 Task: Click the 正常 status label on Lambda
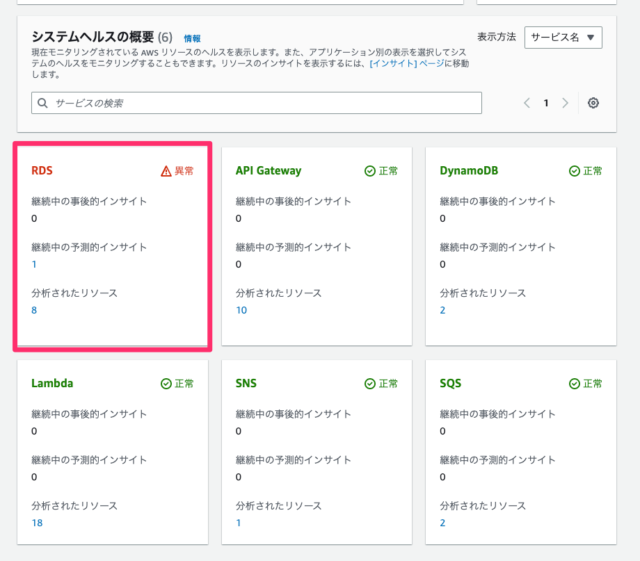tap(184, 384)
